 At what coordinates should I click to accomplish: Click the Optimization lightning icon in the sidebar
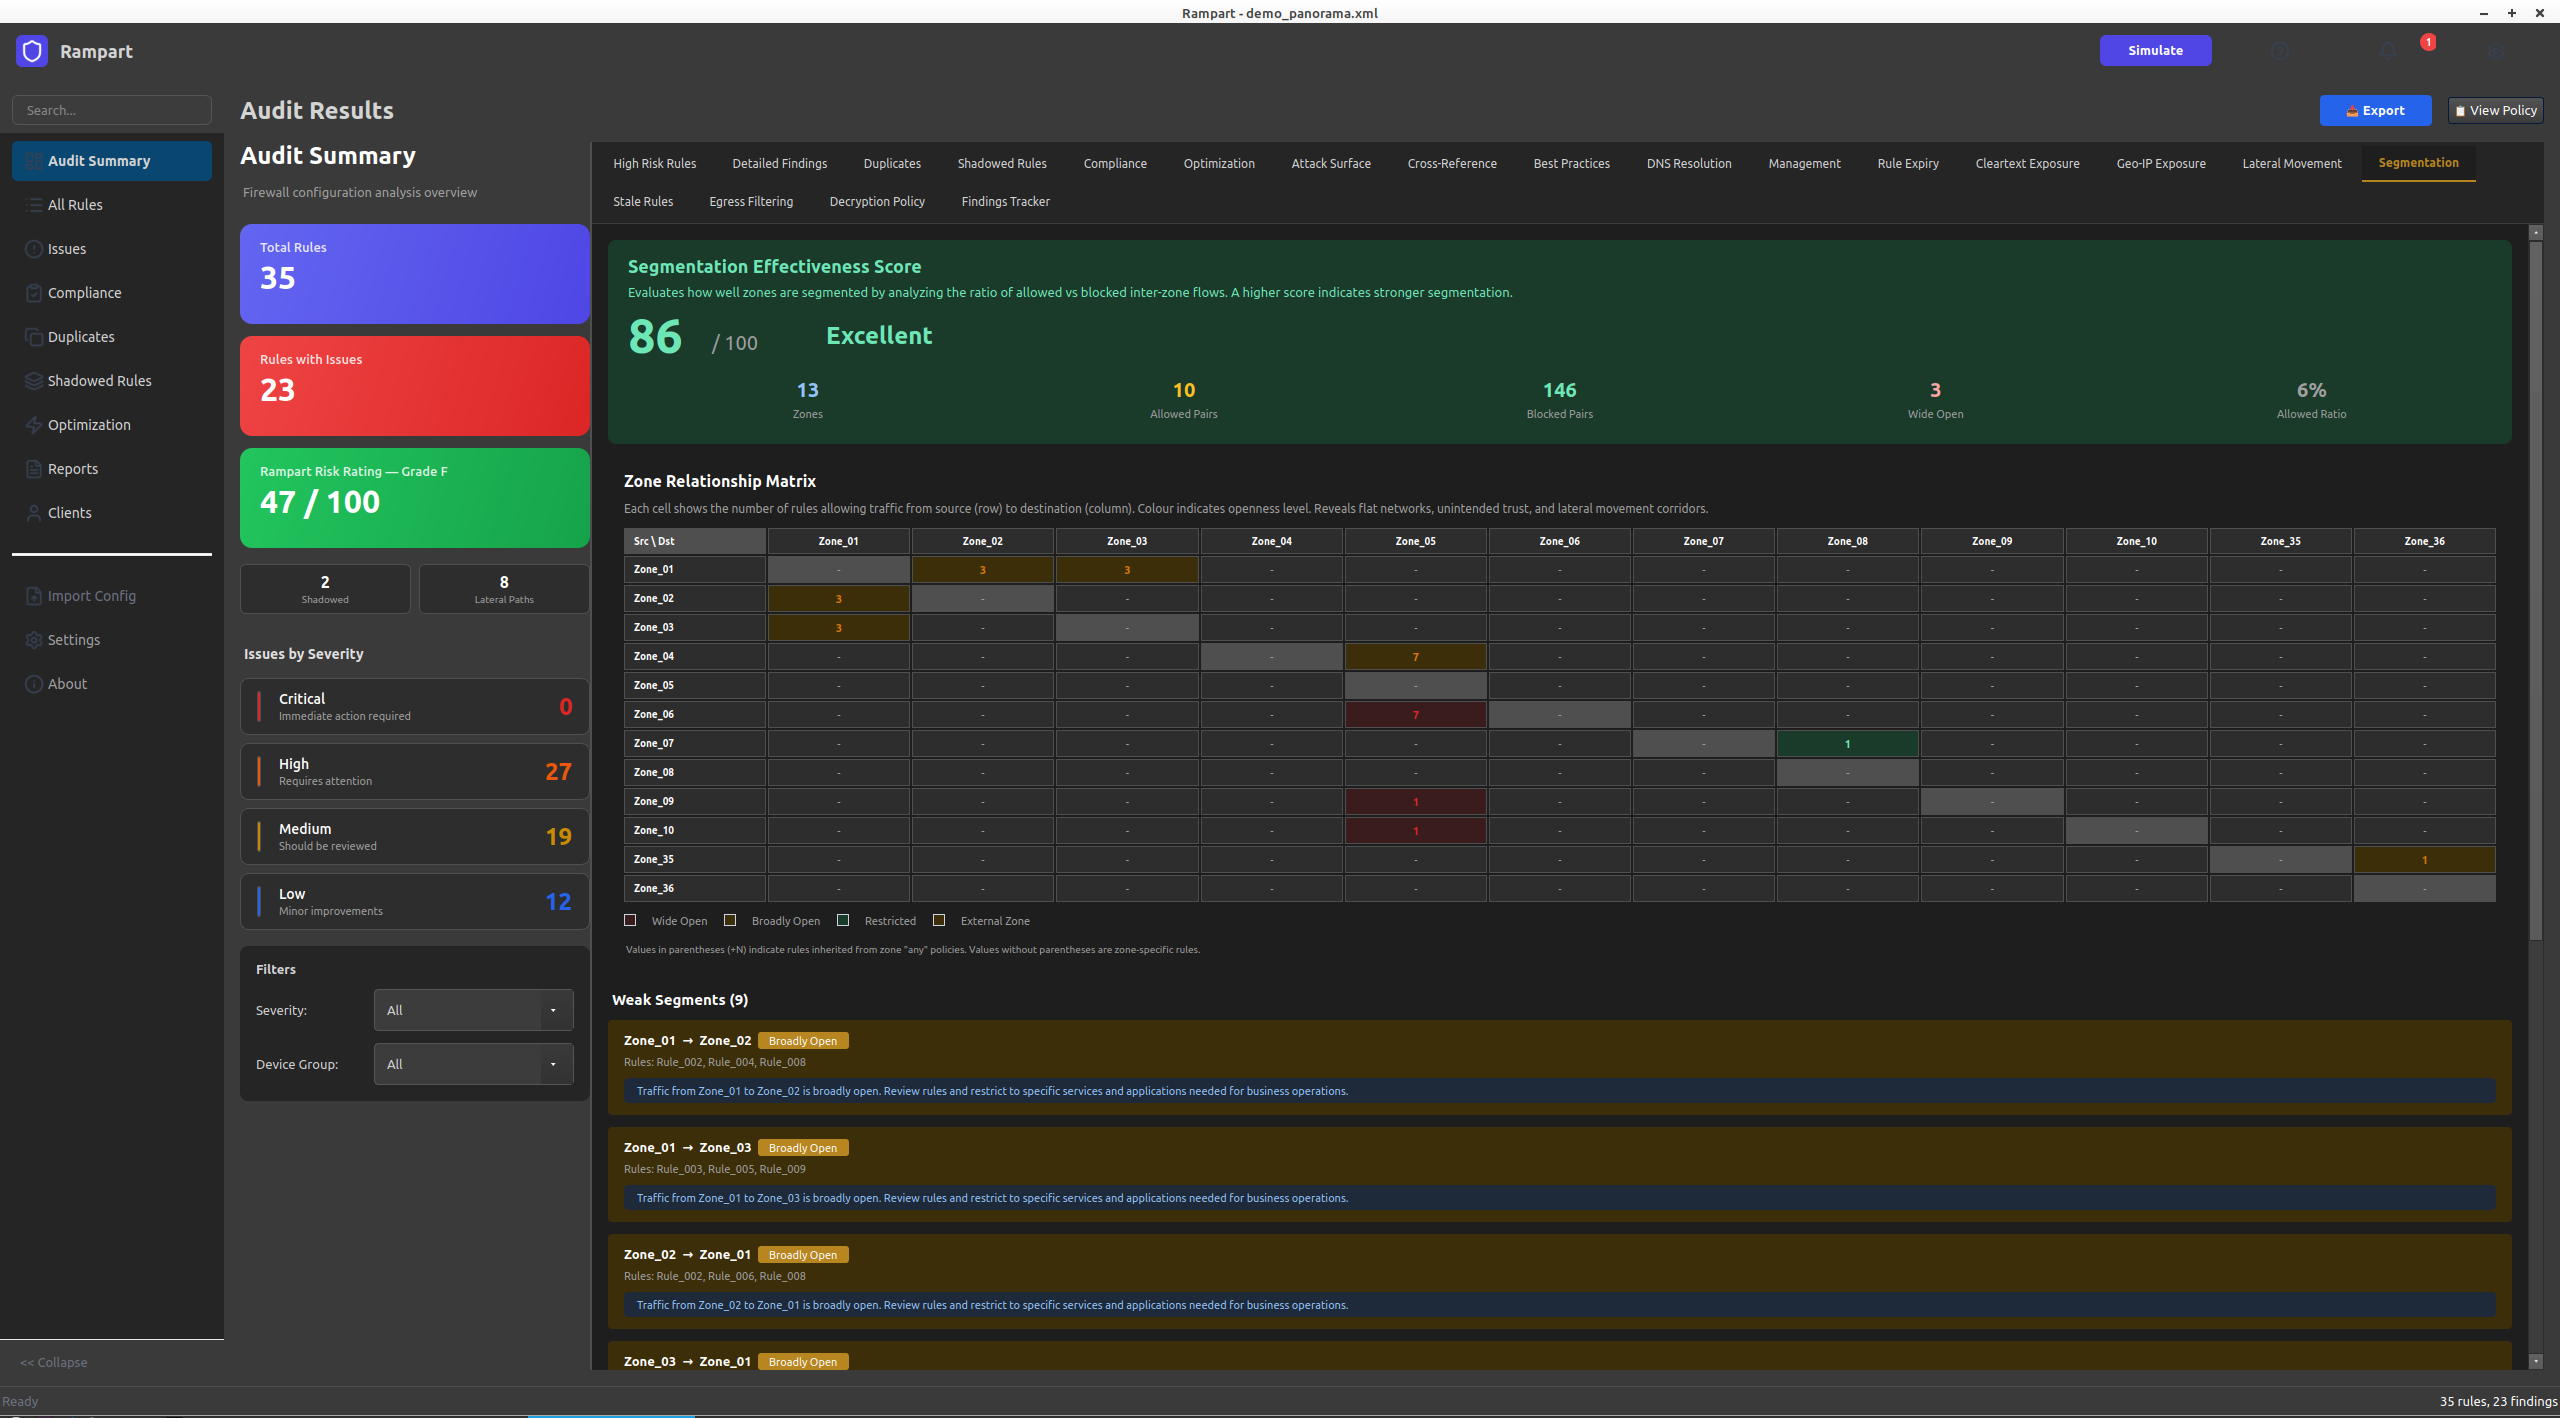coord(34,425)
